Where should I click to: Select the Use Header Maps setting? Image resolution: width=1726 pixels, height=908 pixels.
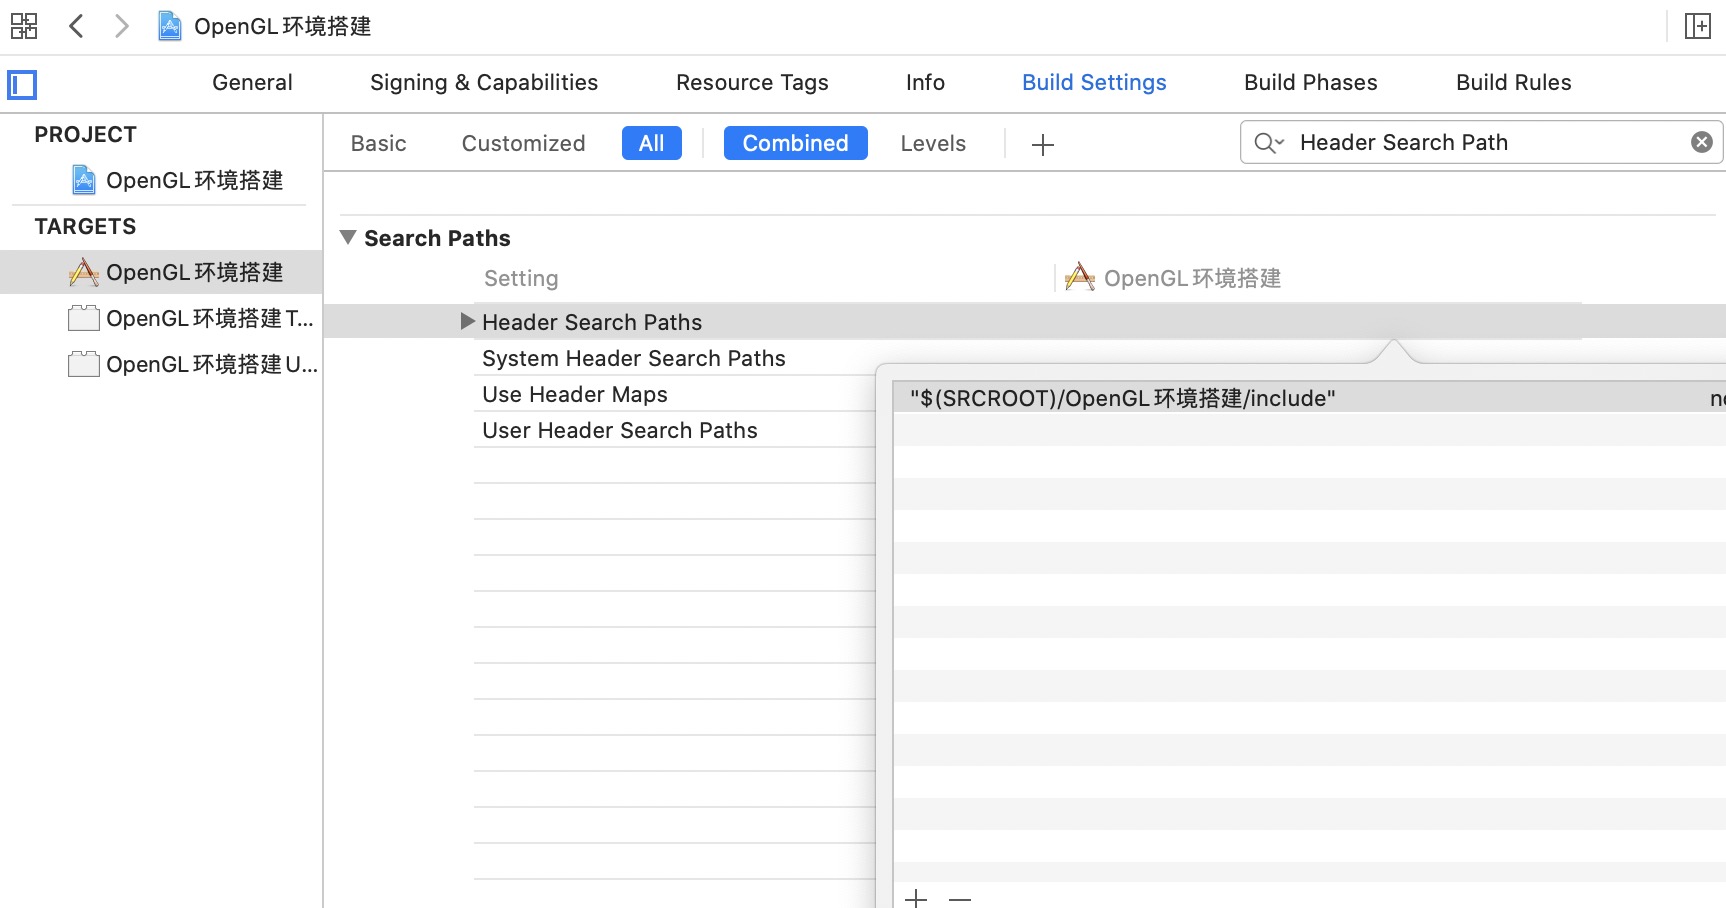(575, 394)
